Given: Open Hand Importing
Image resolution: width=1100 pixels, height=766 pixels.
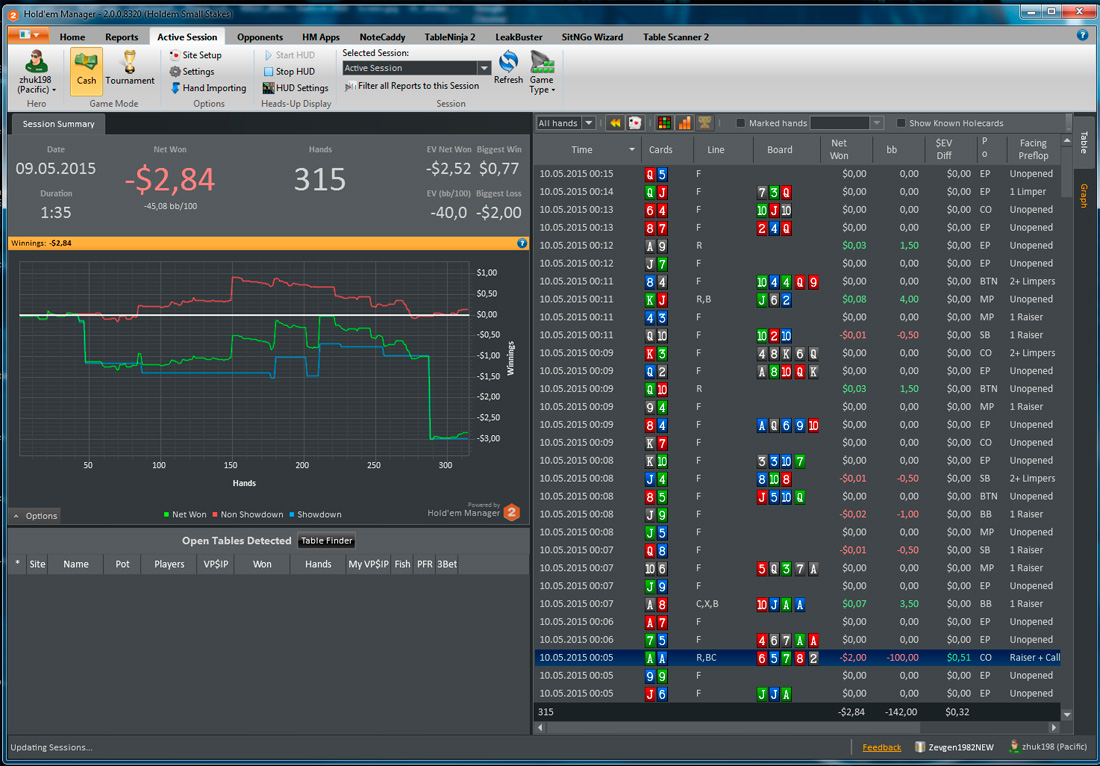Looking at the screenshot, I should point(208,88).
